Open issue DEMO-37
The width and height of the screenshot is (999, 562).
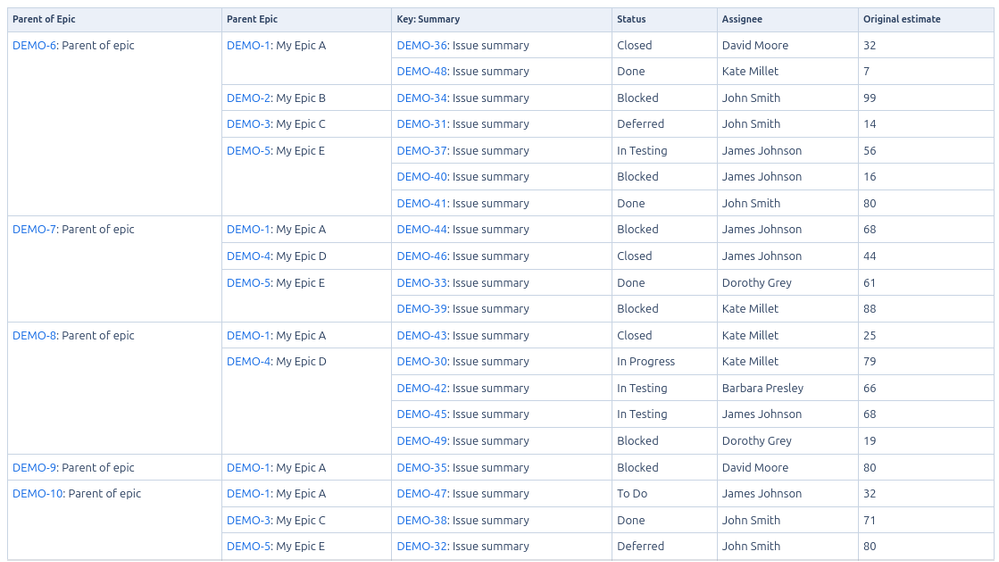click(x=422, y=151)
